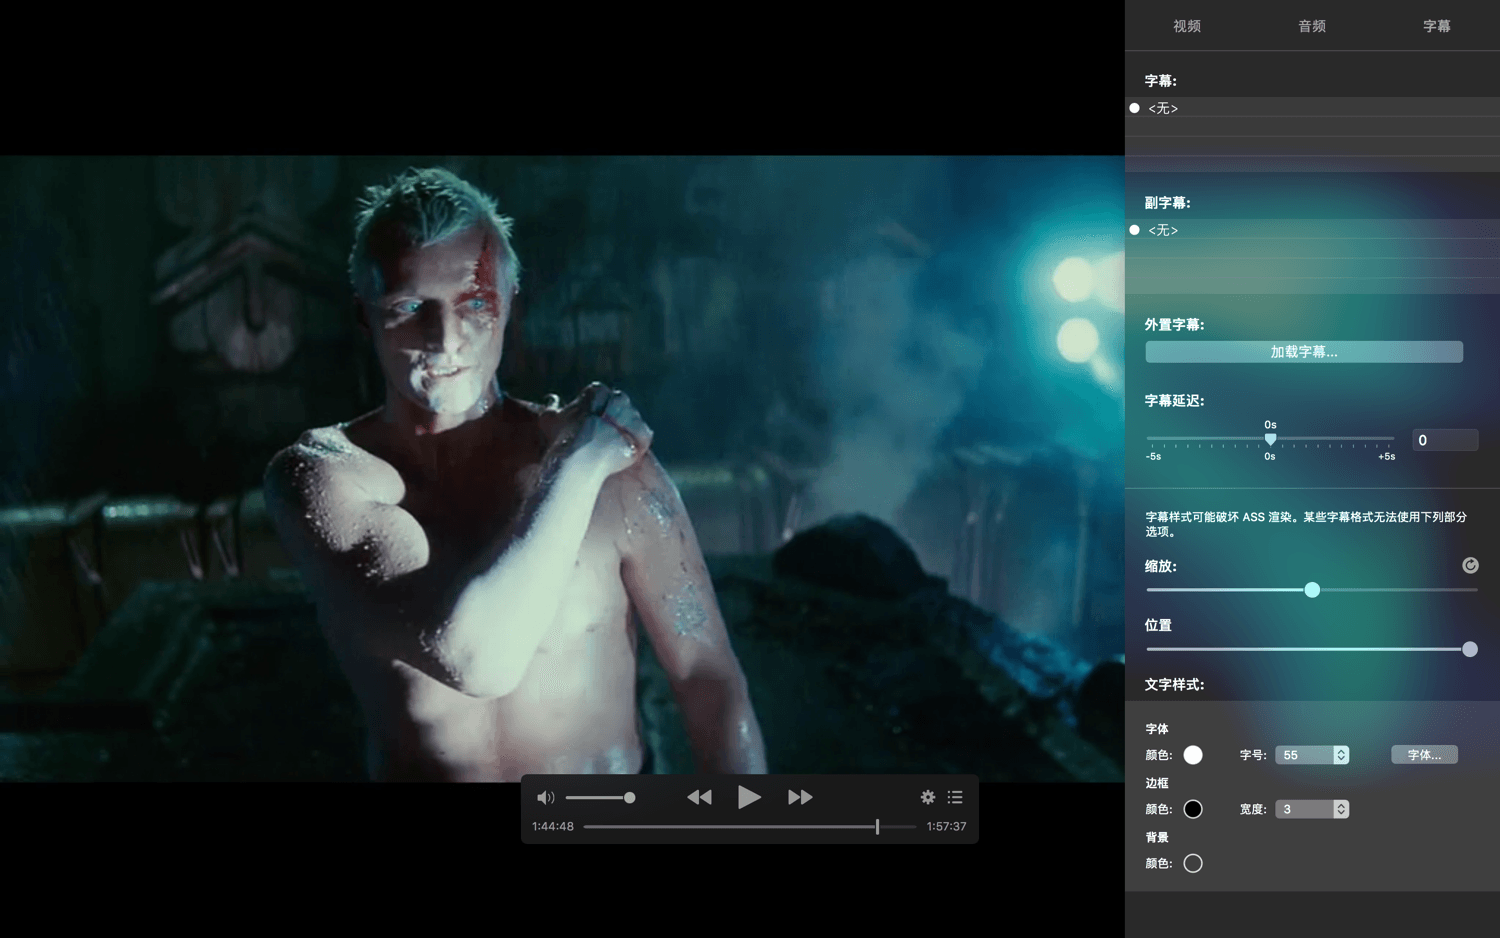Click the 宽度 field showing 3
The height and width of the screenshot is (938, 1500).
click(x=1304, y=809)
